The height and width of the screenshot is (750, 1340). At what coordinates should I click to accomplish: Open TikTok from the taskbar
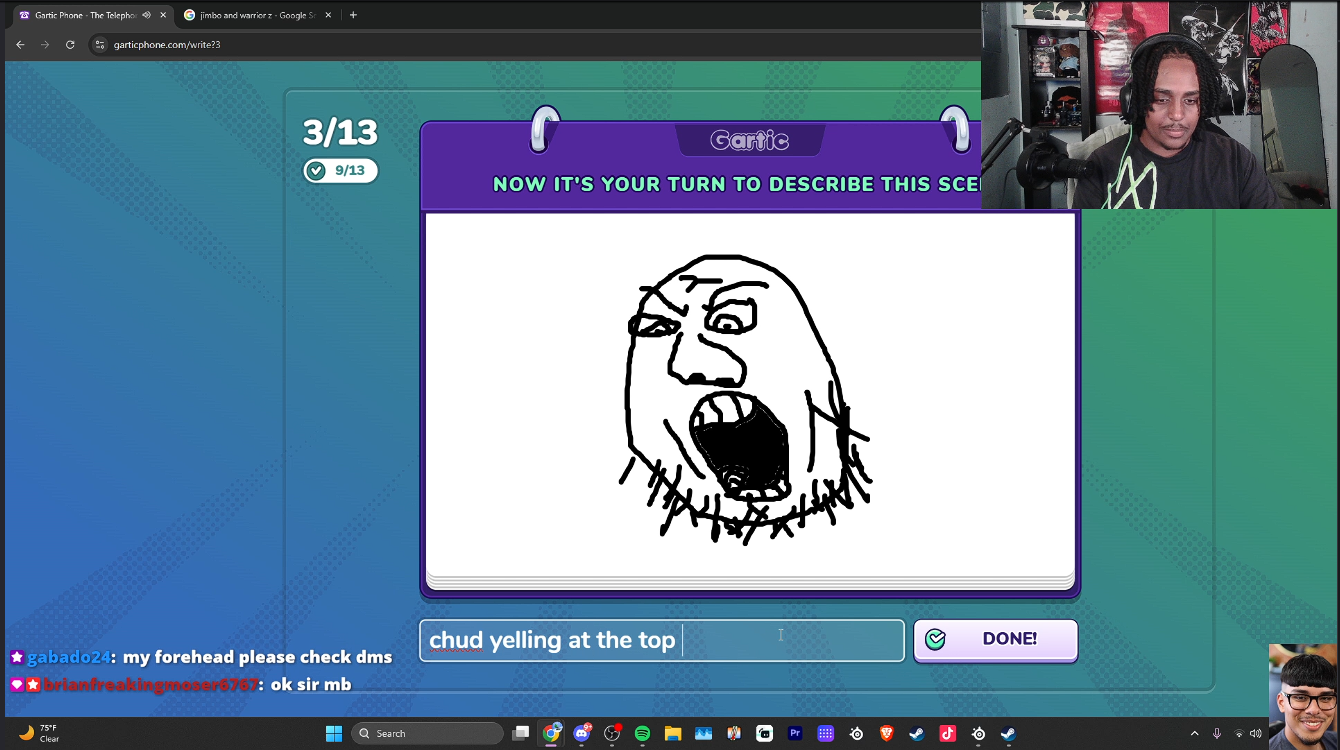pyautogui.click(x=947, y=733)
